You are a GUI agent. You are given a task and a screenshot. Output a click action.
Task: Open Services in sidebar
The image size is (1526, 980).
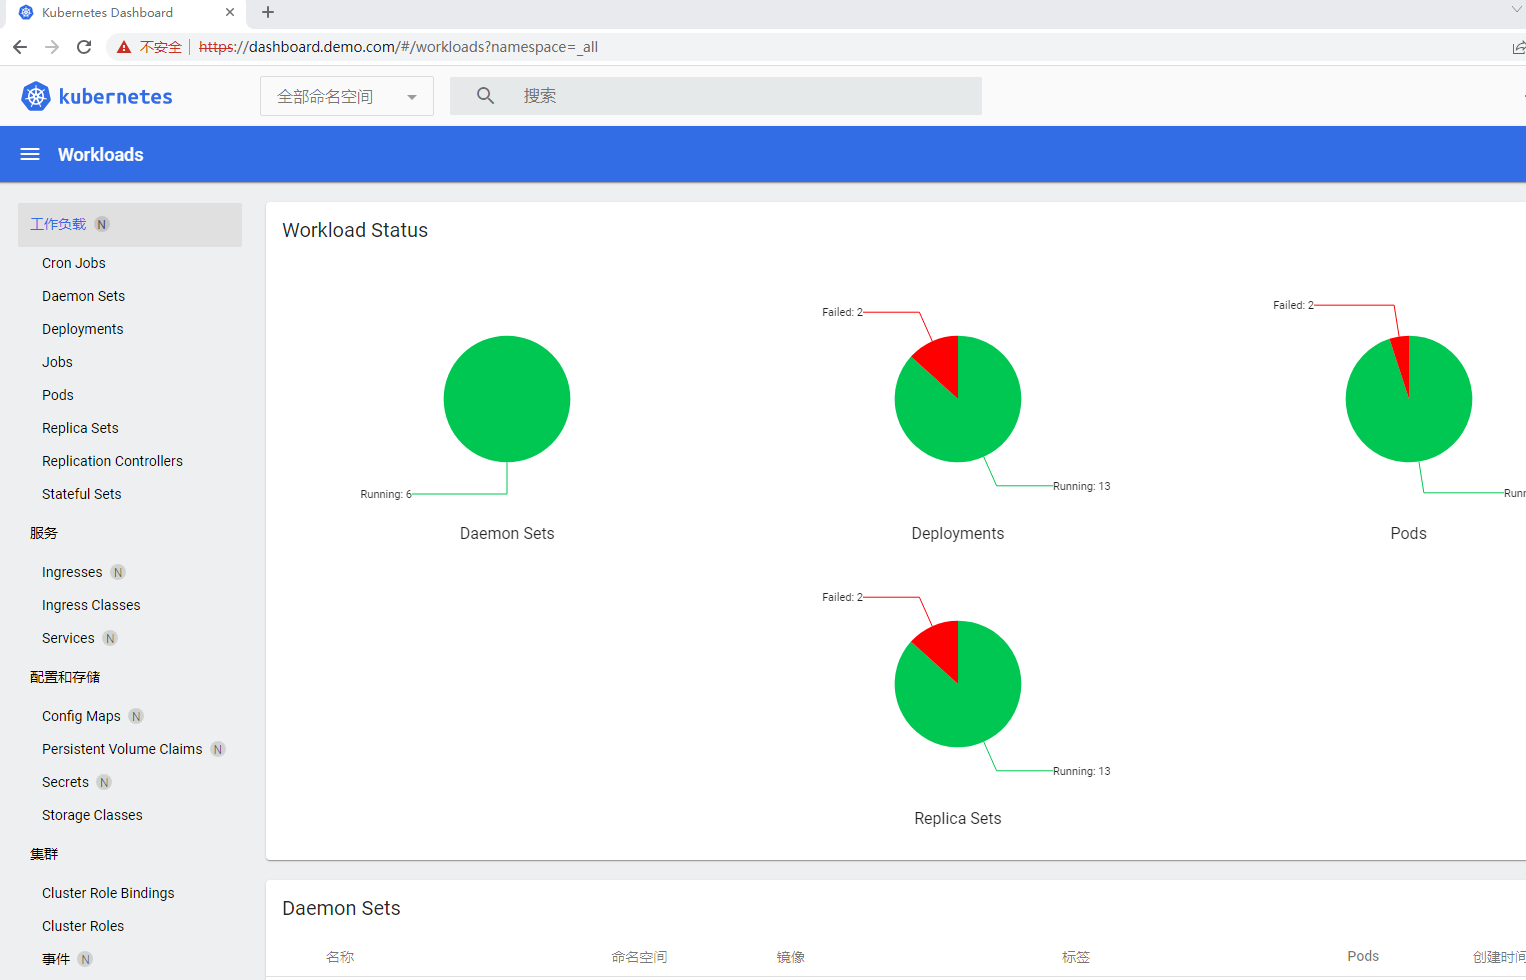pyautogui.click(x=68, y=638)
